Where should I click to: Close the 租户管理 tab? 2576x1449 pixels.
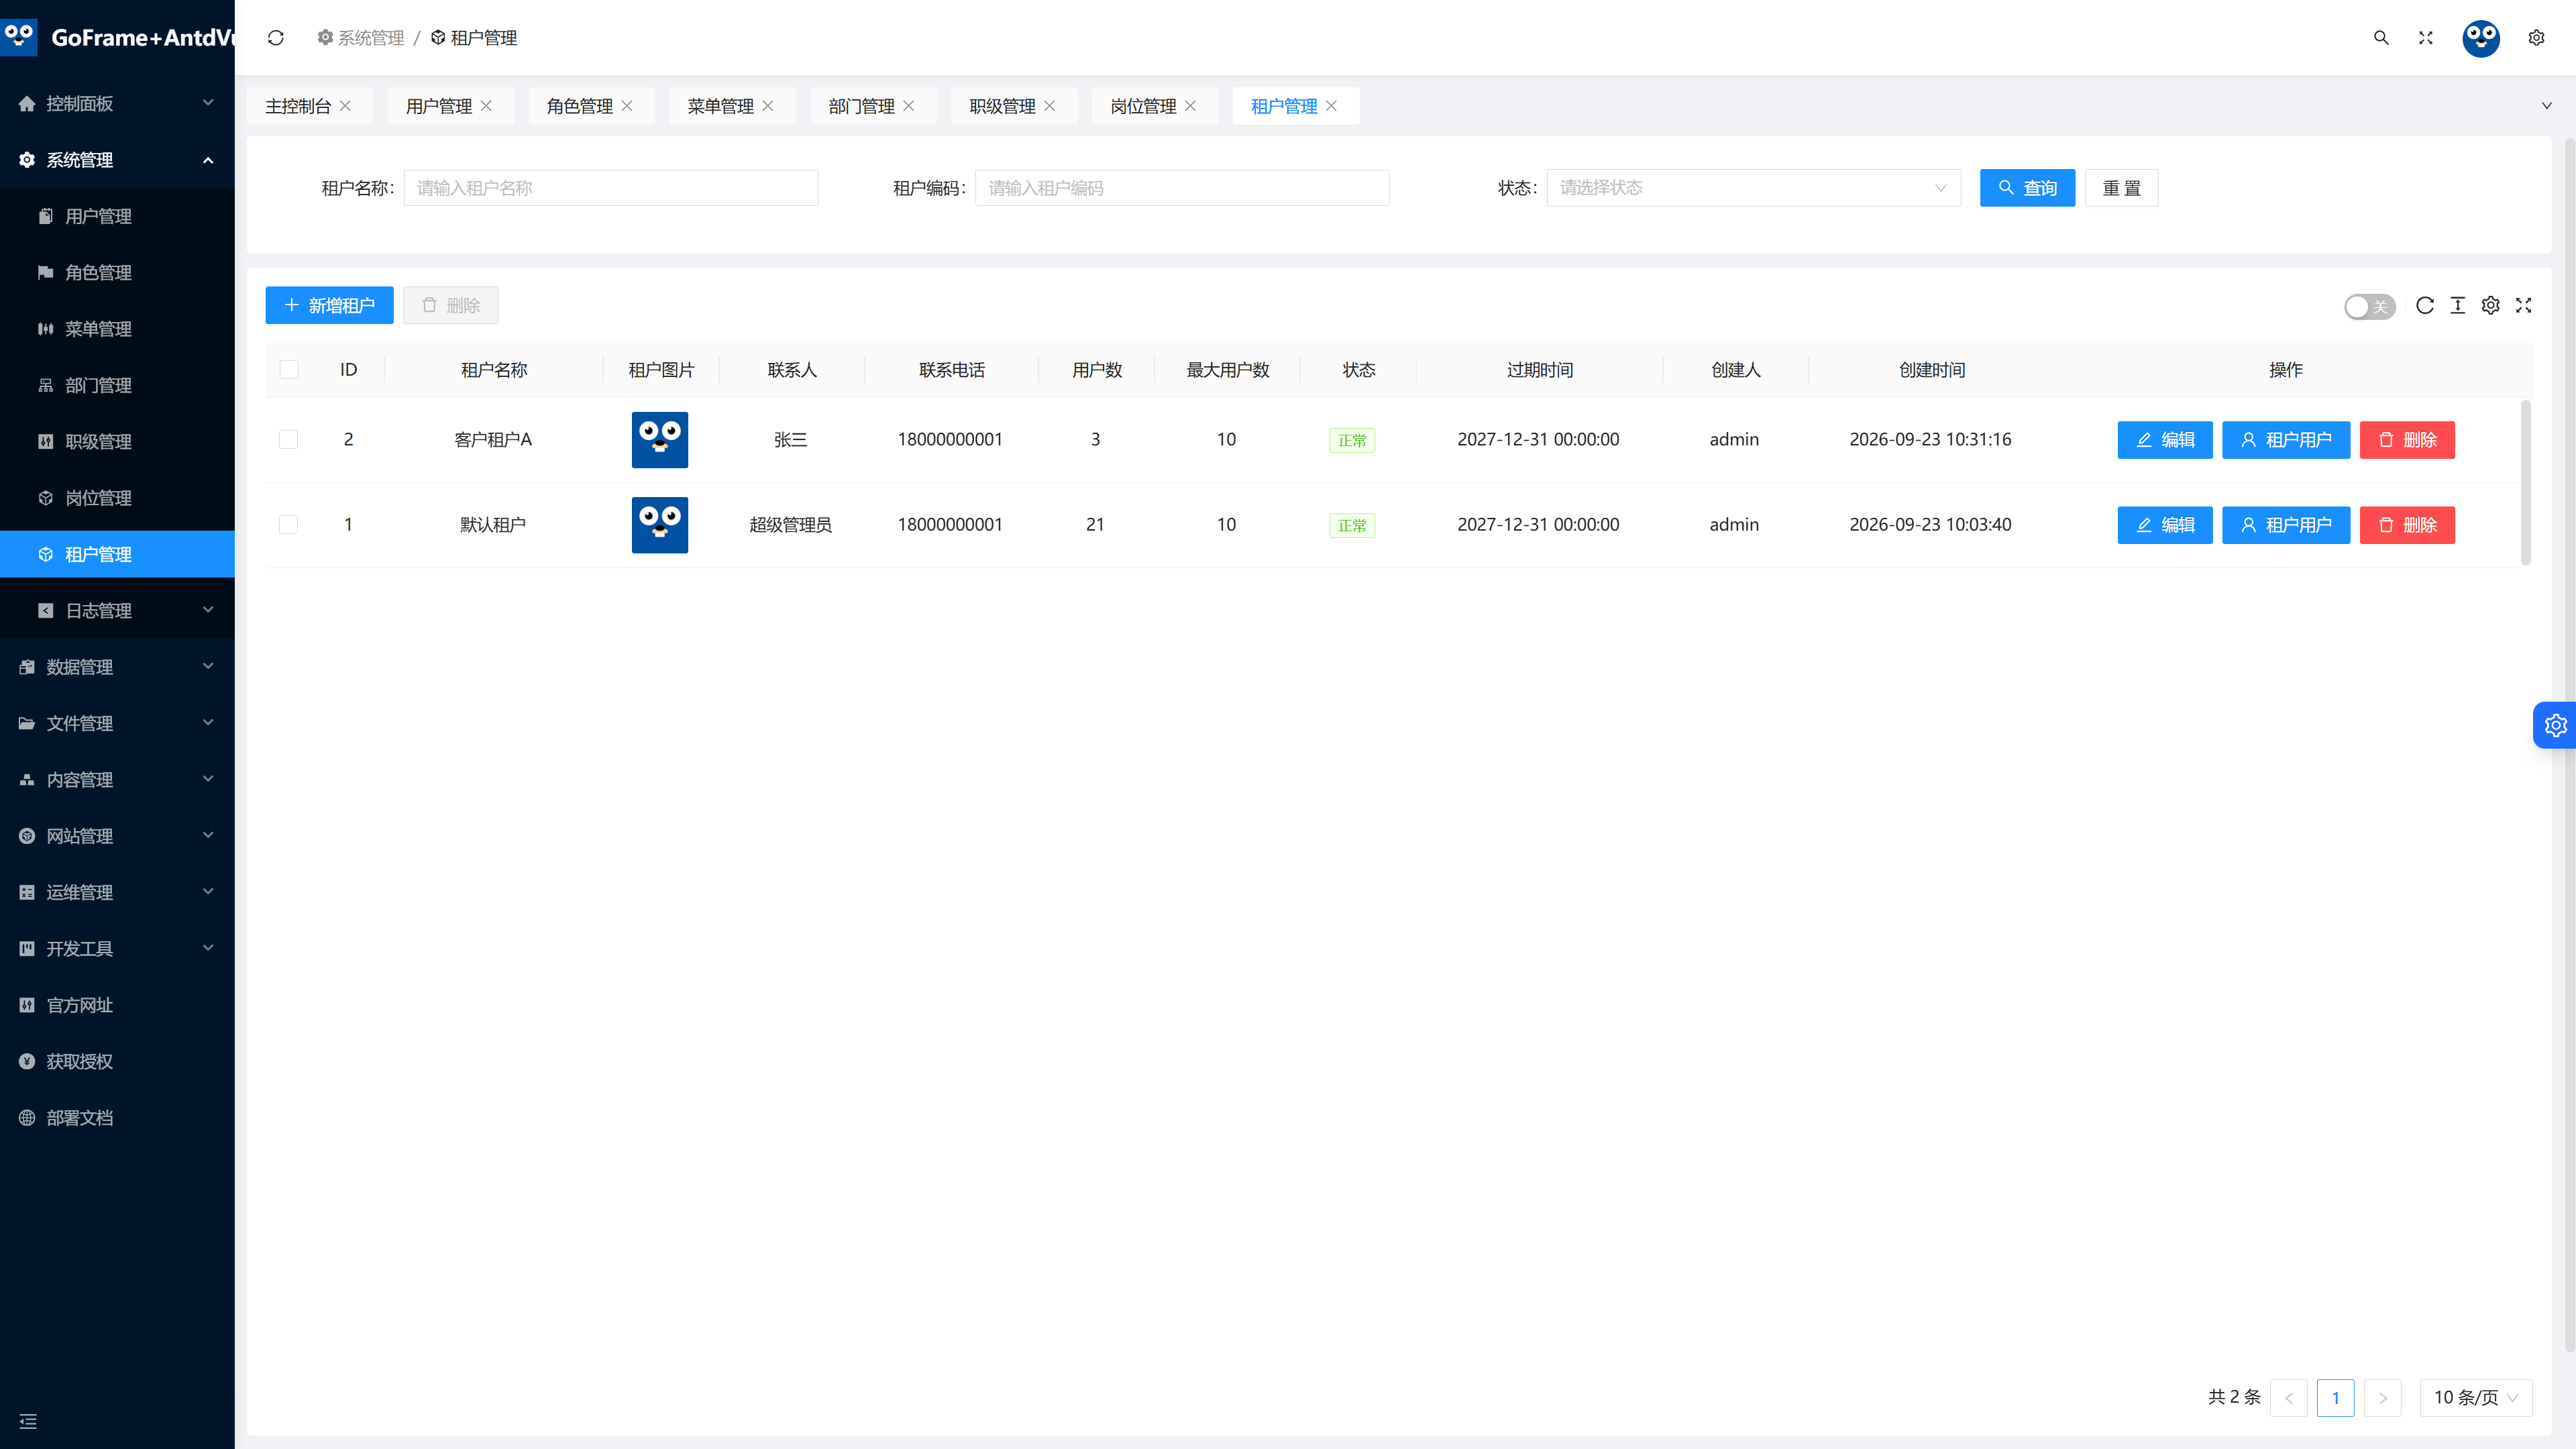(x=1331, y=106)
